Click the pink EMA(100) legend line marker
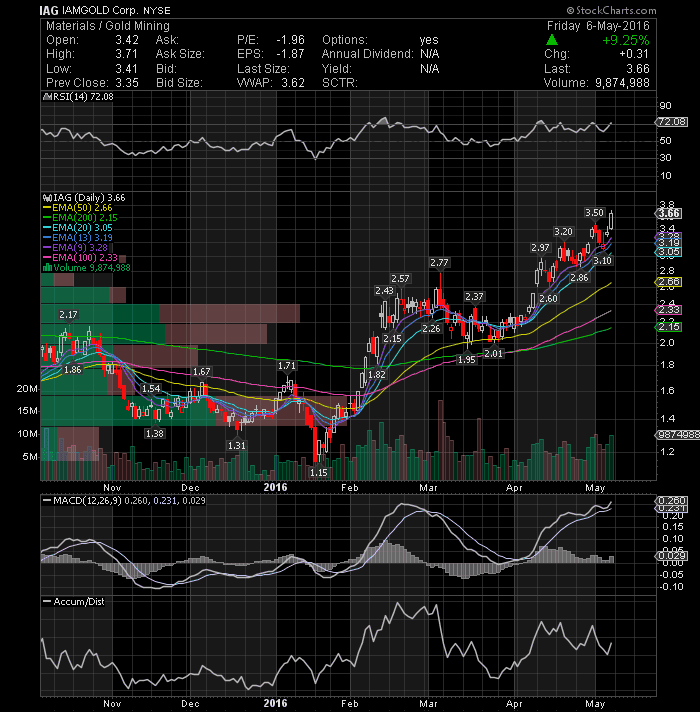This screenshot has width=700, height=712. [x=47, y=257]
